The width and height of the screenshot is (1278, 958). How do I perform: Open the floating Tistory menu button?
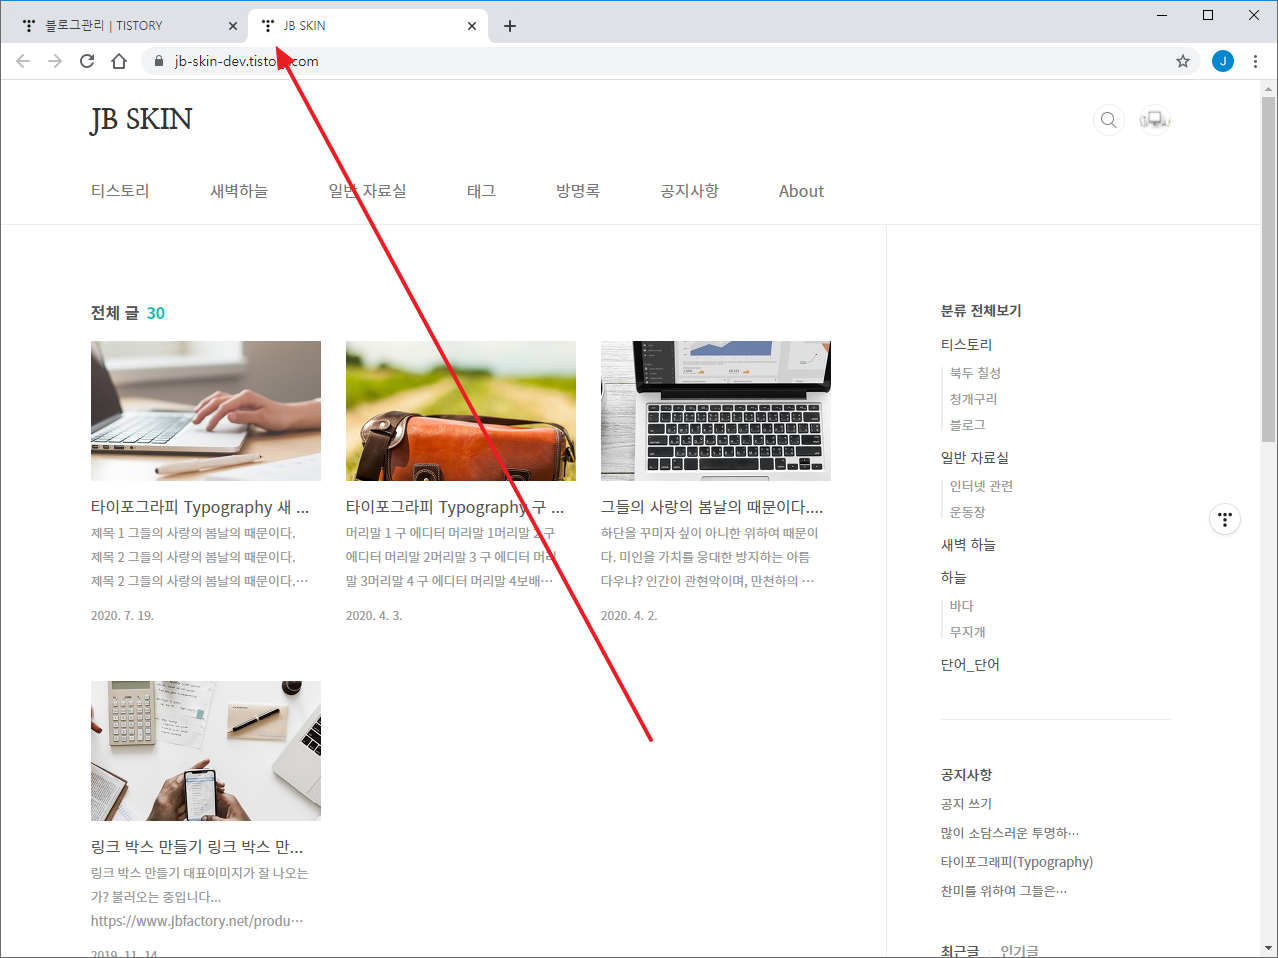[1225, 519]
